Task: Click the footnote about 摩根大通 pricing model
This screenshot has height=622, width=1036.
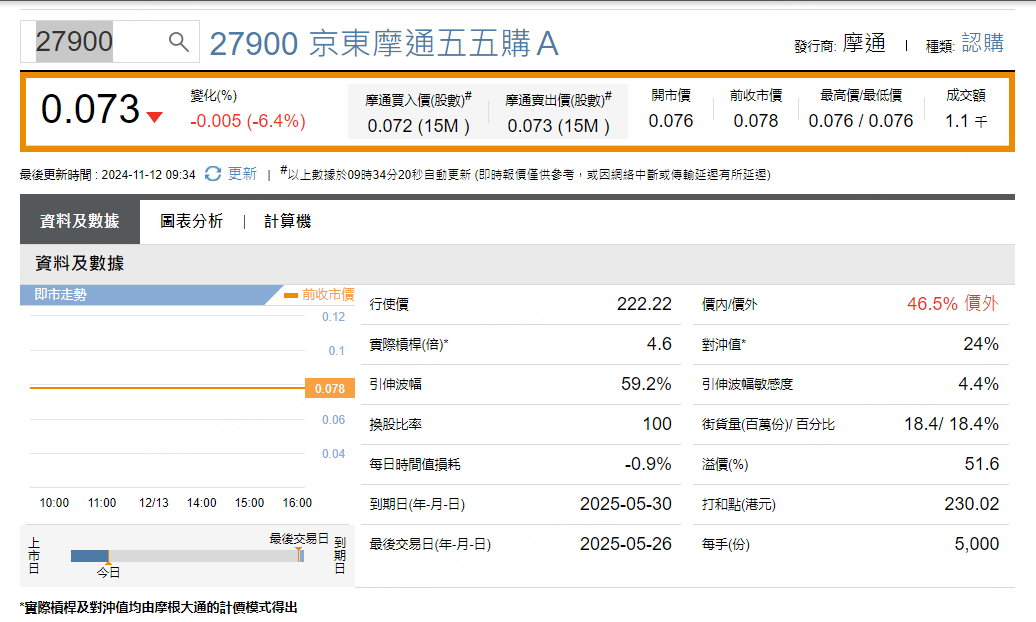Action: click(159, 607)
